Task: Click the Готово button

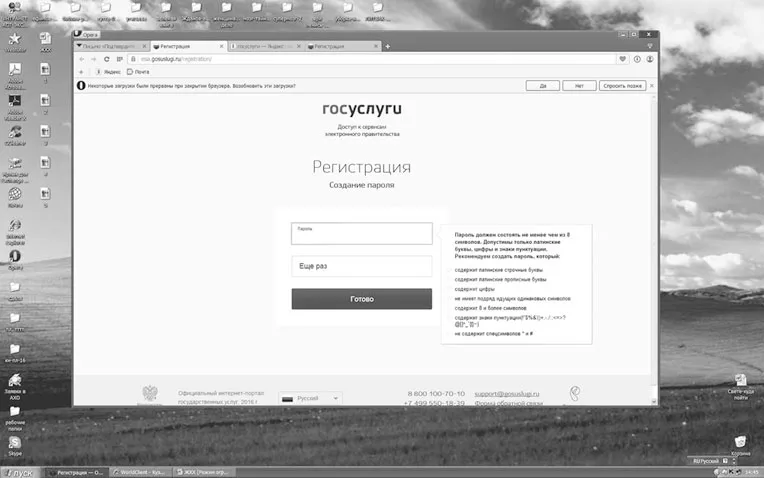Action: (362, 299)
